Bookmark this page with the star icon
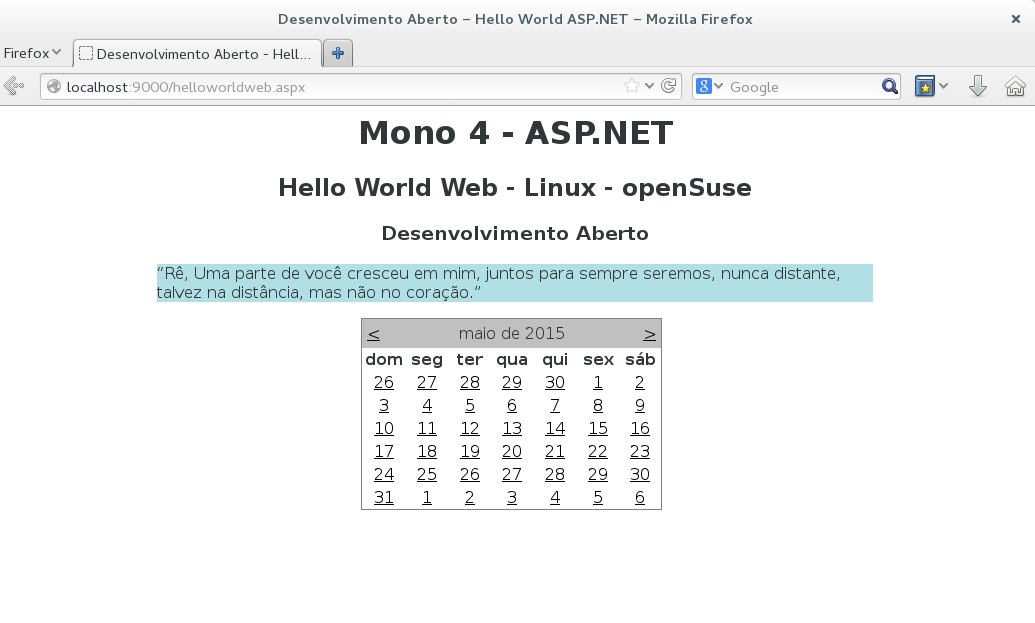Image resolution: width=1035 pixels, height=623 pixels. coord(631,87)
